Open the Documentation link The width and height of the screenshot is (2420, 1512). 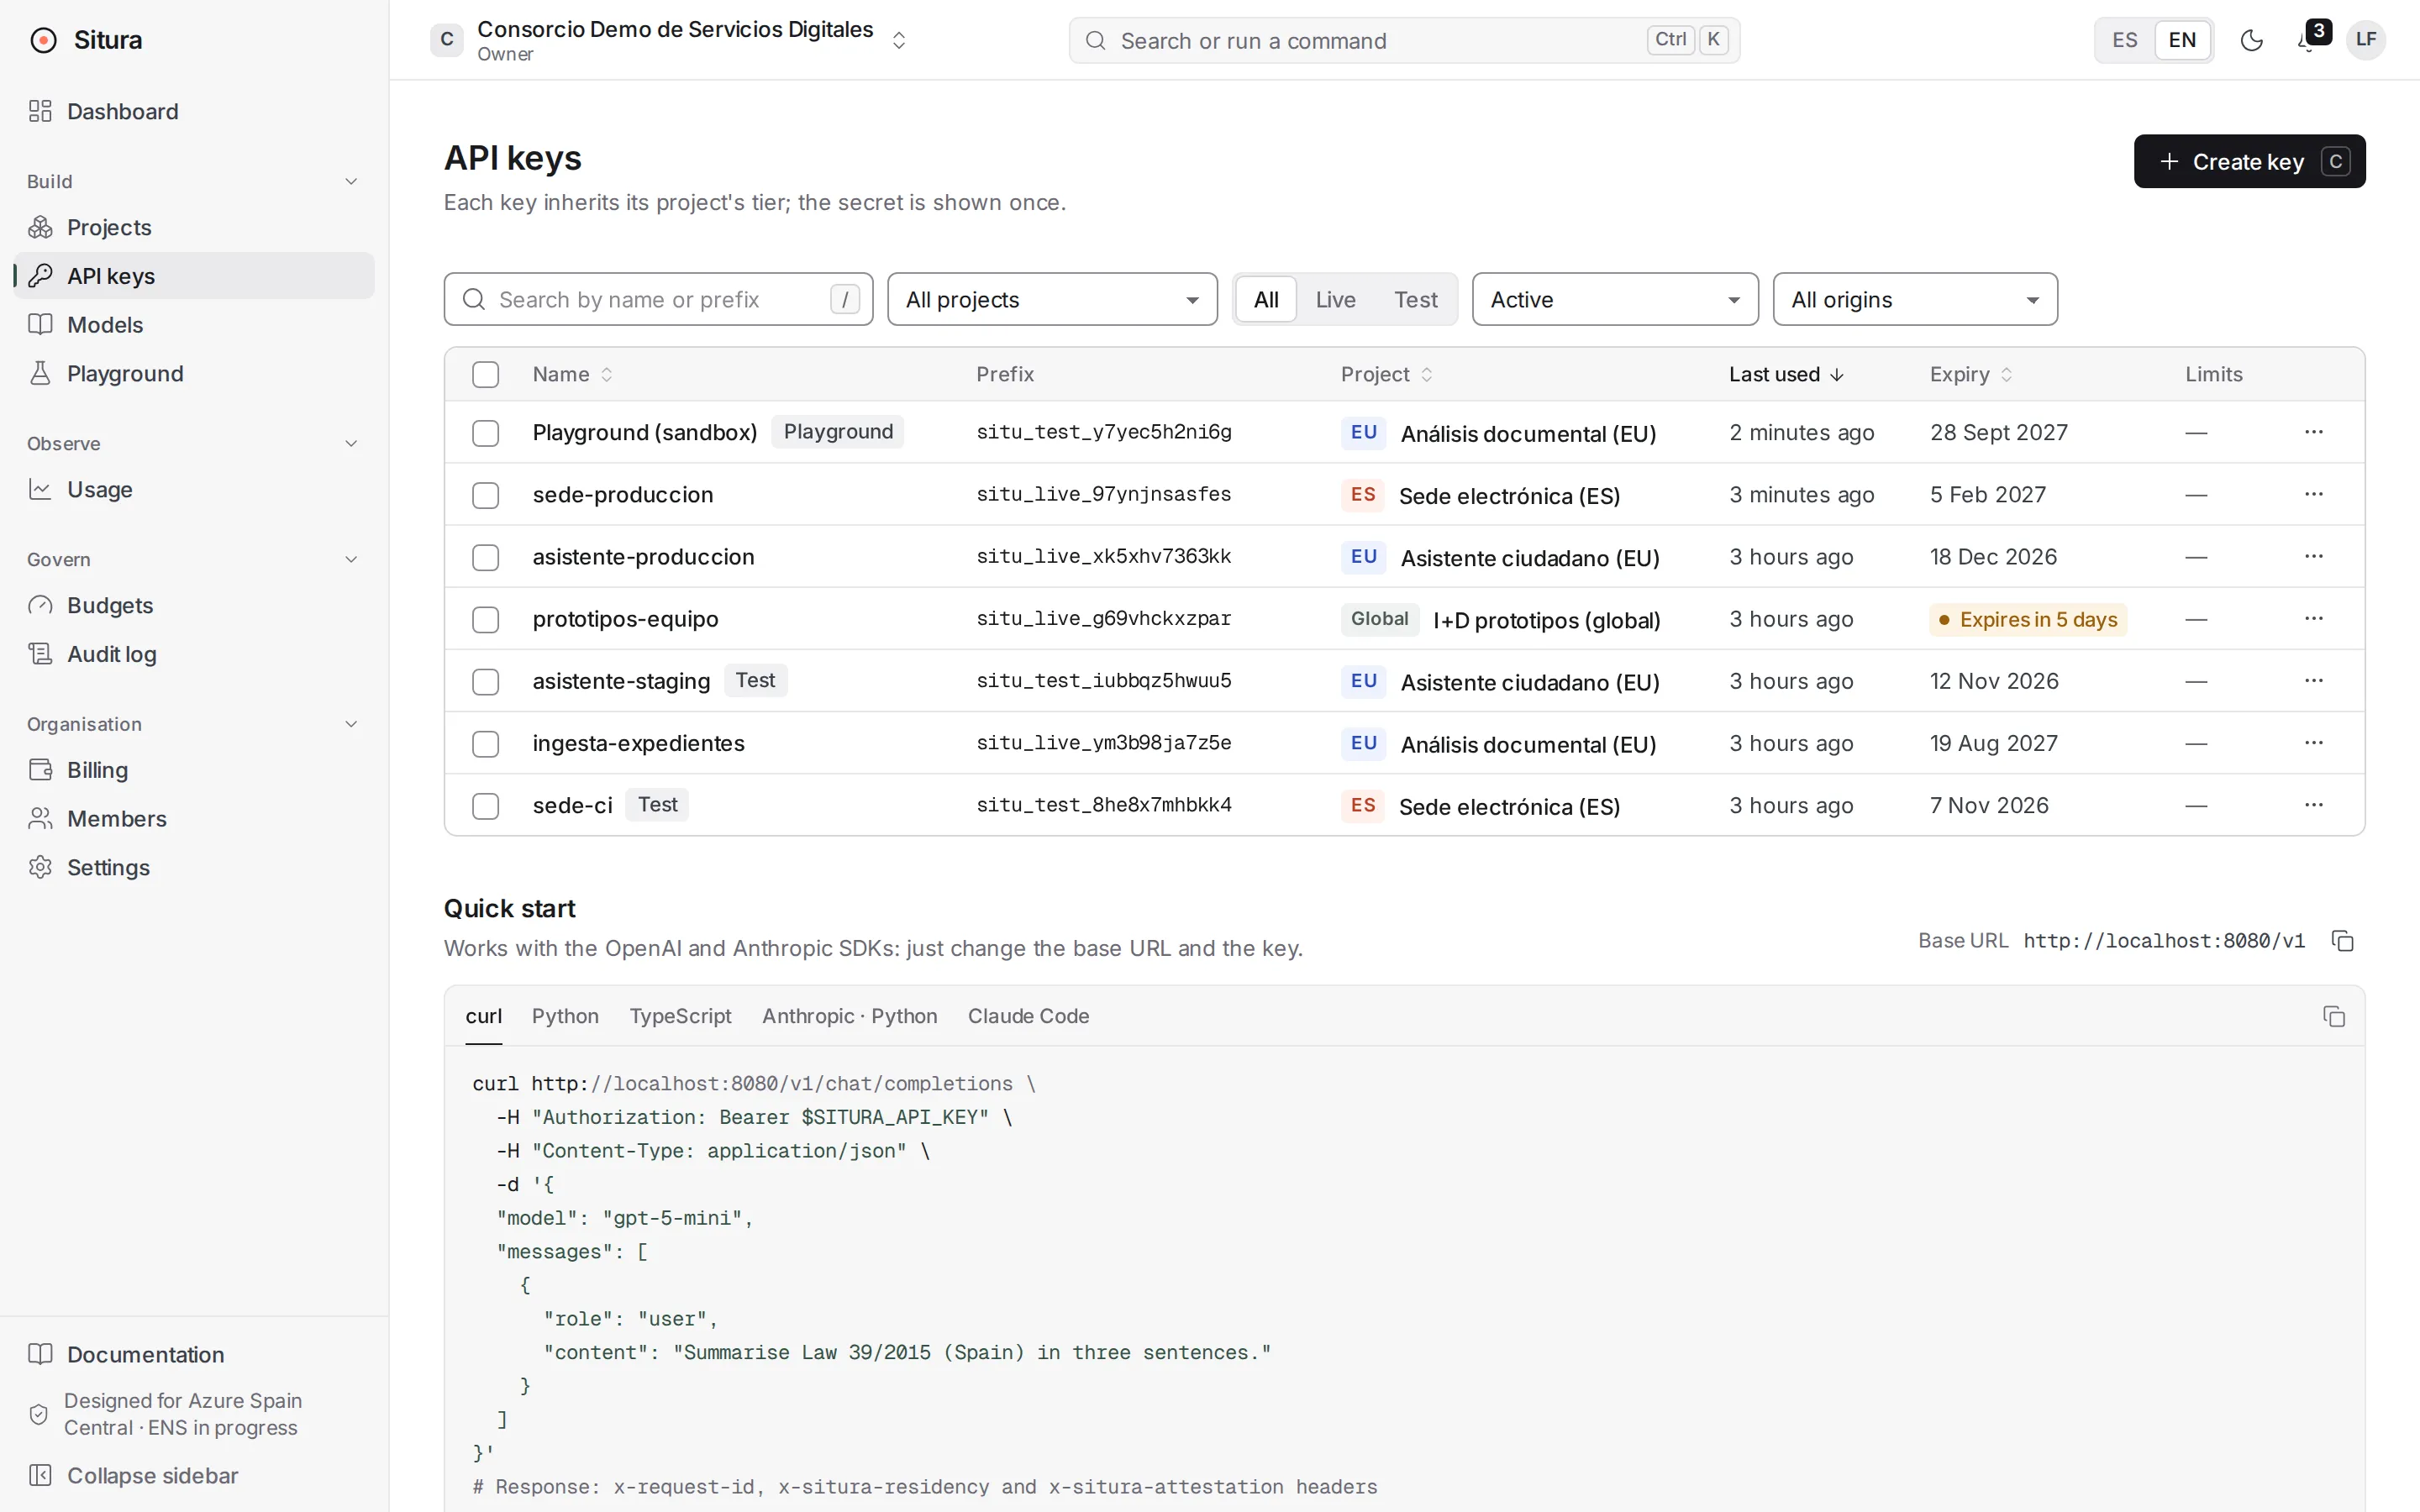194,1354
